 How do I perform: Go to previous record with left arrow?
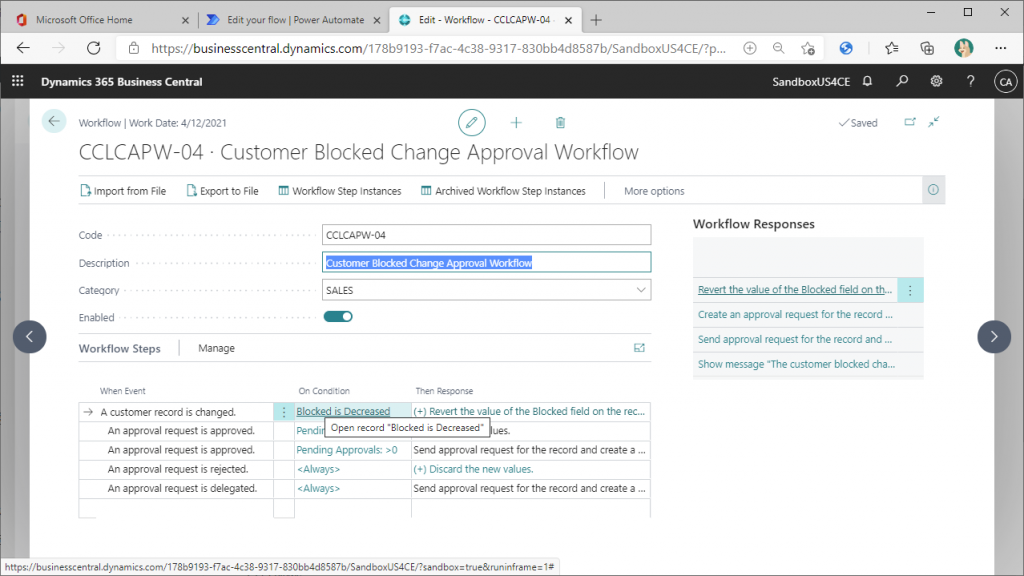click(x=29, y=336)
